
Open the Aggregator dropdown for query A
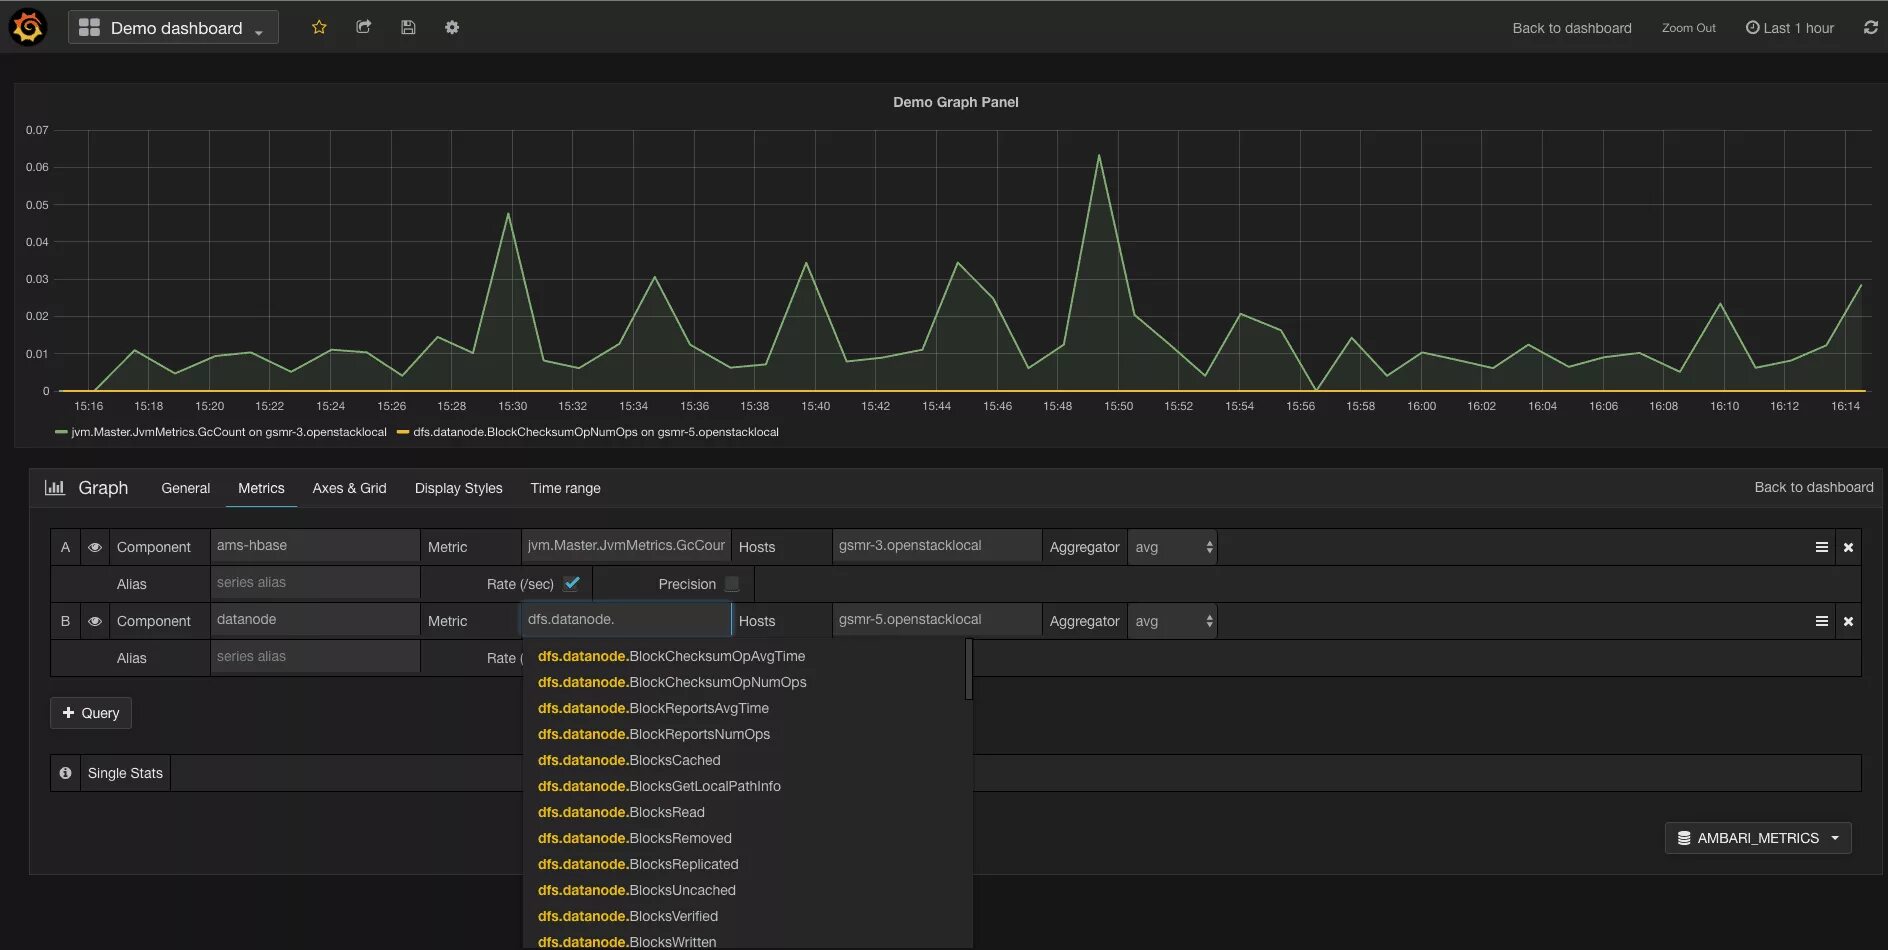[1172, 547]
